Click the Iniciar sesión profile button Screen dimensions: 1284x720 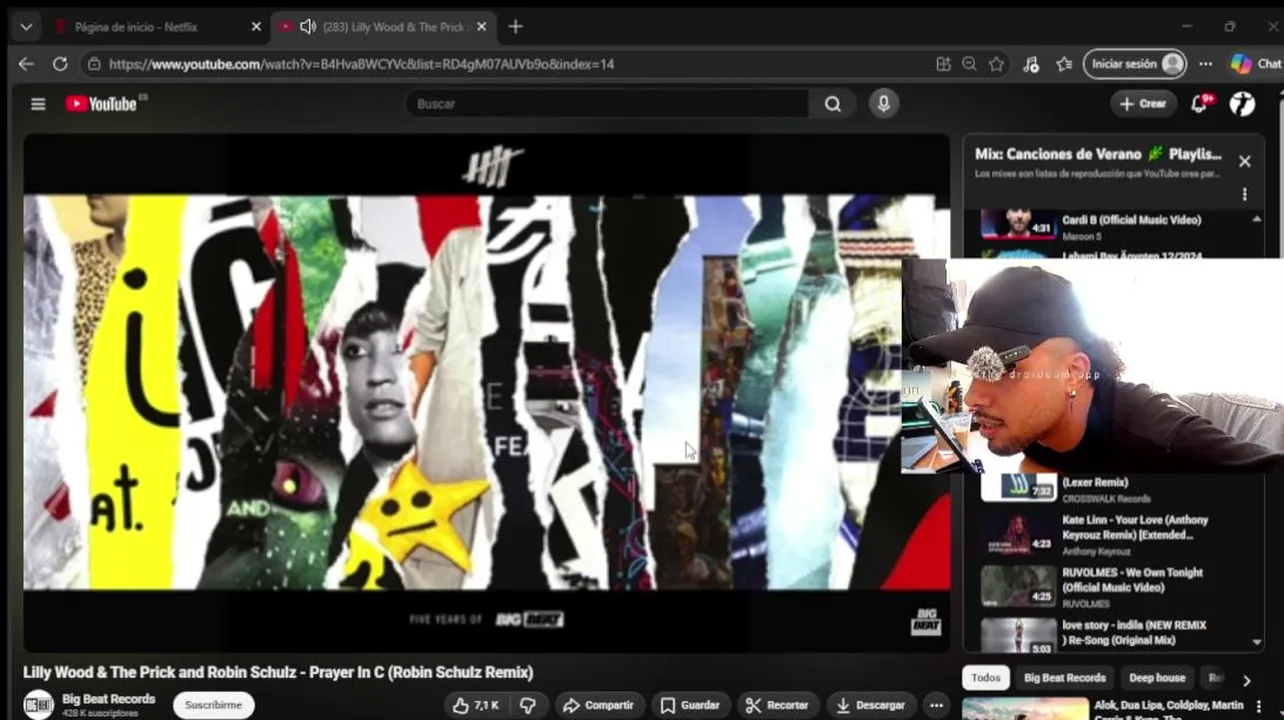click(x=1135, y=64)
